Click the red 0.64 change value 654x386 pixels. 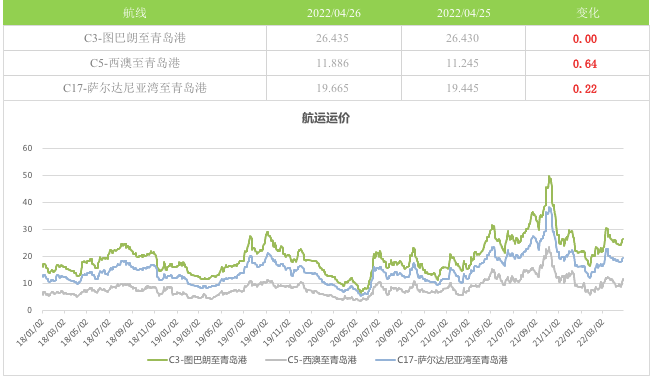click(585, 64)
